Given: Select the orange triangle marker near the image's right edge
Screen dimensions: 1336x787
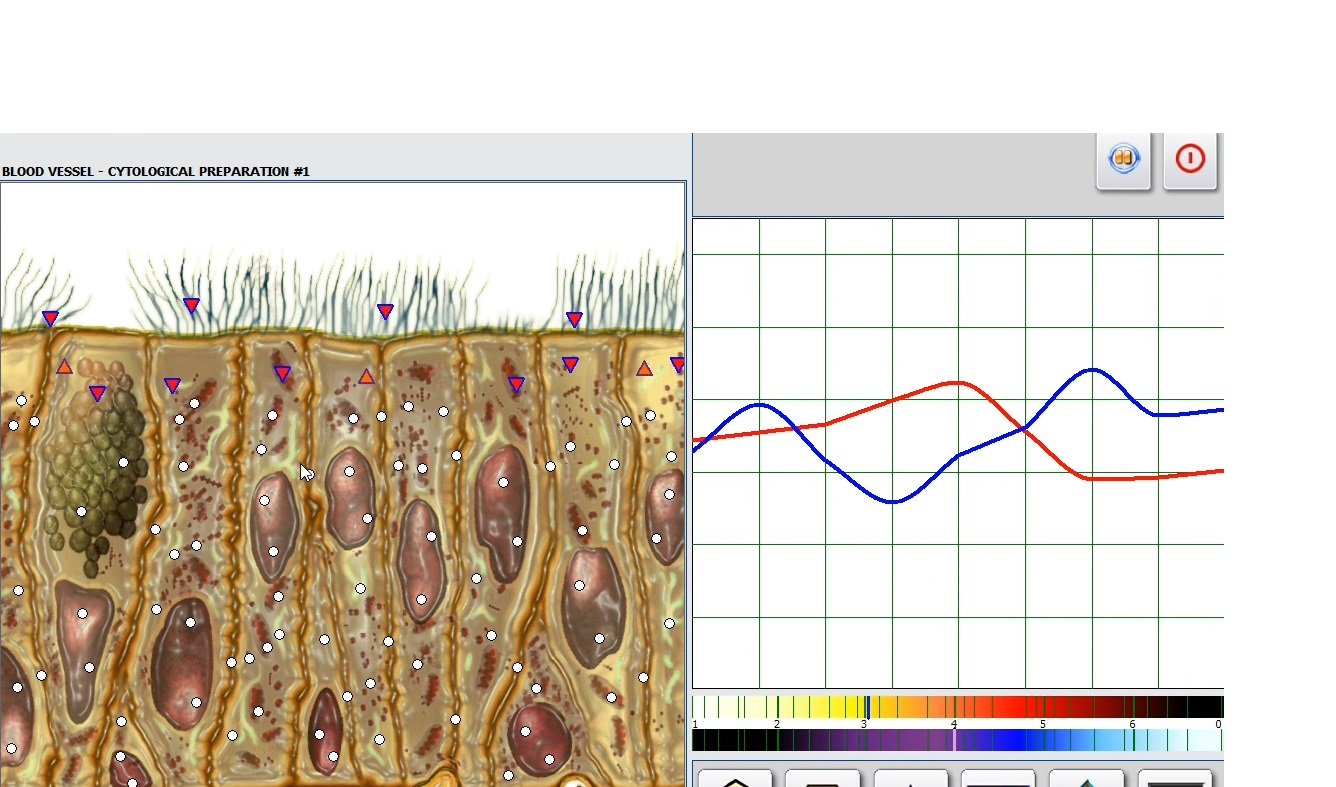Looking at the screenshot, I should 644,369.
